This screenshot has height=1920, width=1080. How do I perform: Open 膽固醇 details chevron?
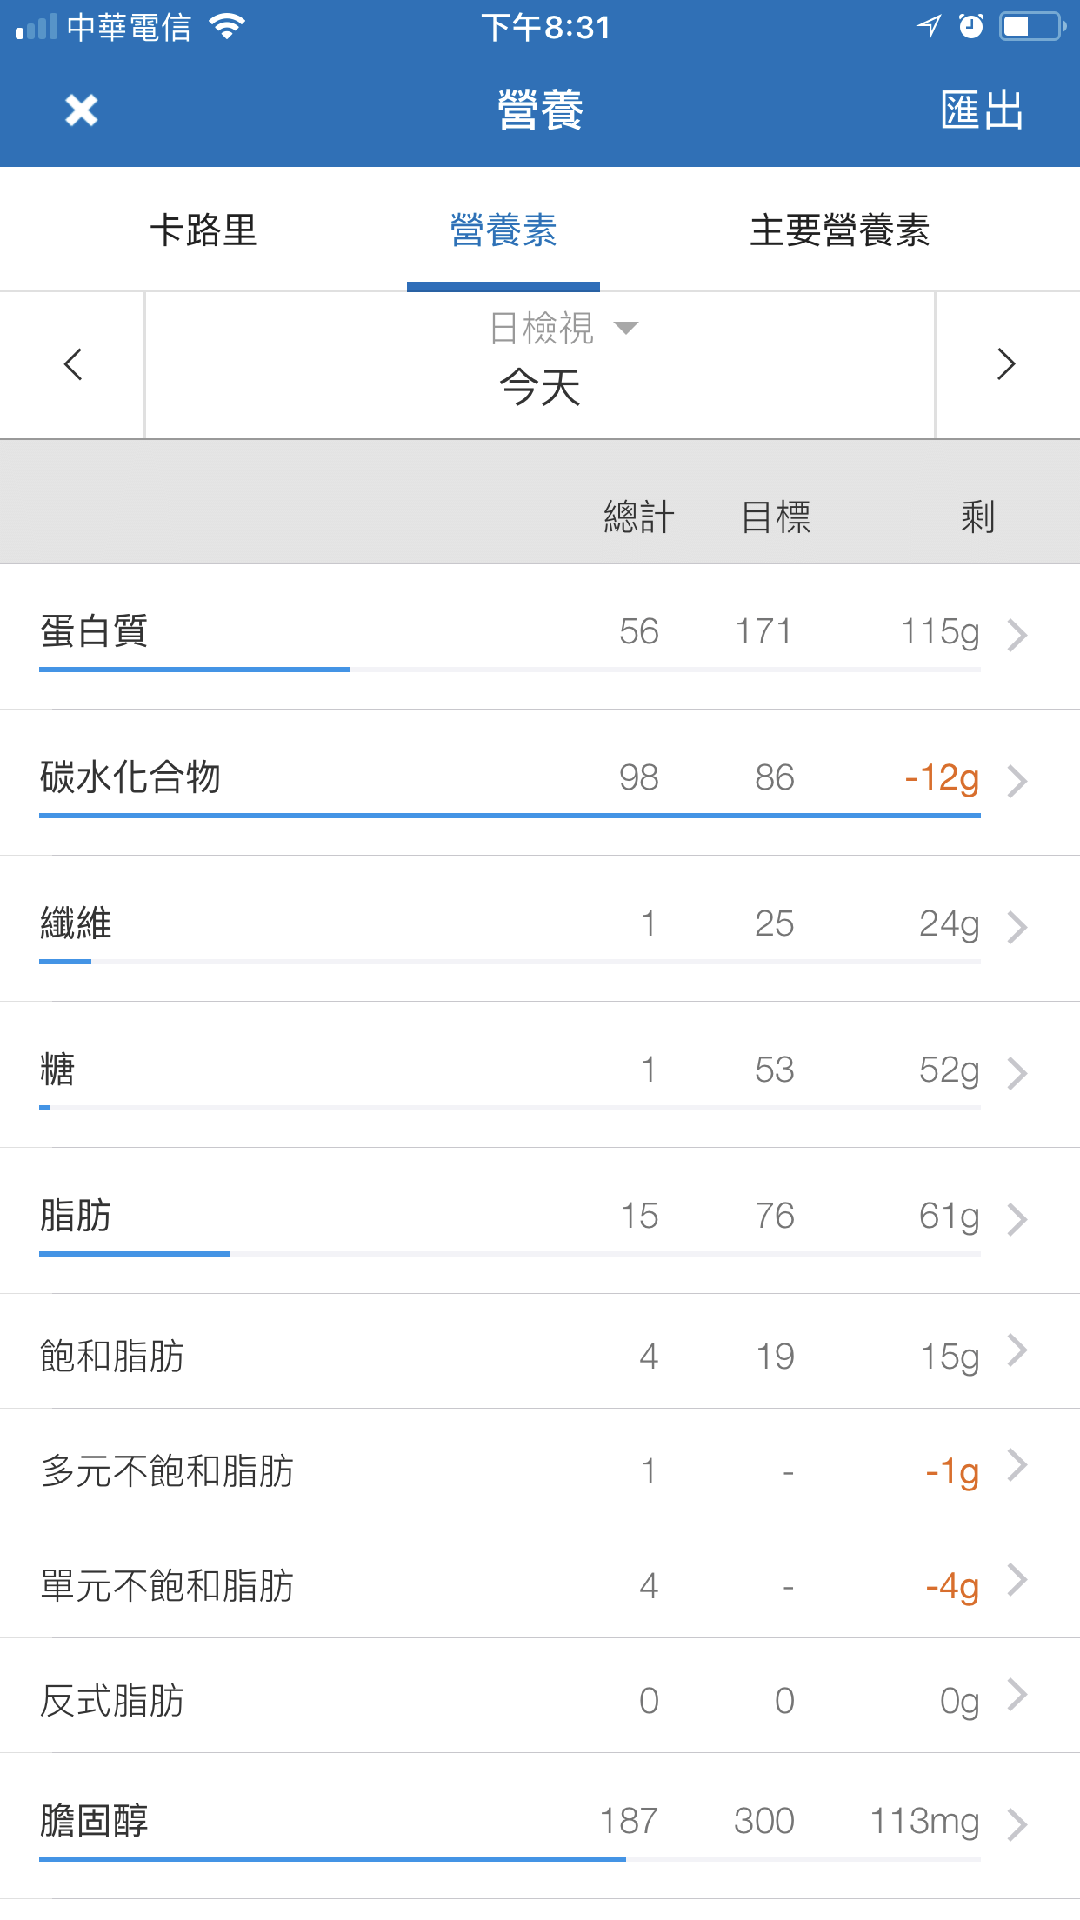click(x=1017, y=1825)
